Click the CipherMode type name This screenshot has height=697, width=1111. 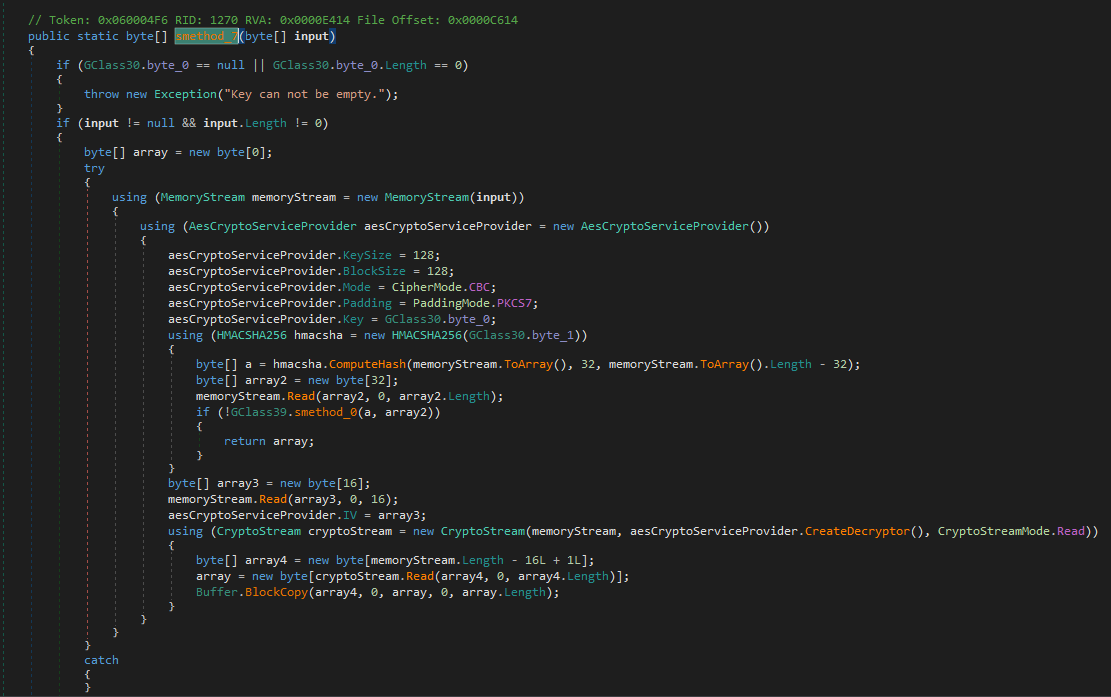pyautogui.click(x=427, y=288)
